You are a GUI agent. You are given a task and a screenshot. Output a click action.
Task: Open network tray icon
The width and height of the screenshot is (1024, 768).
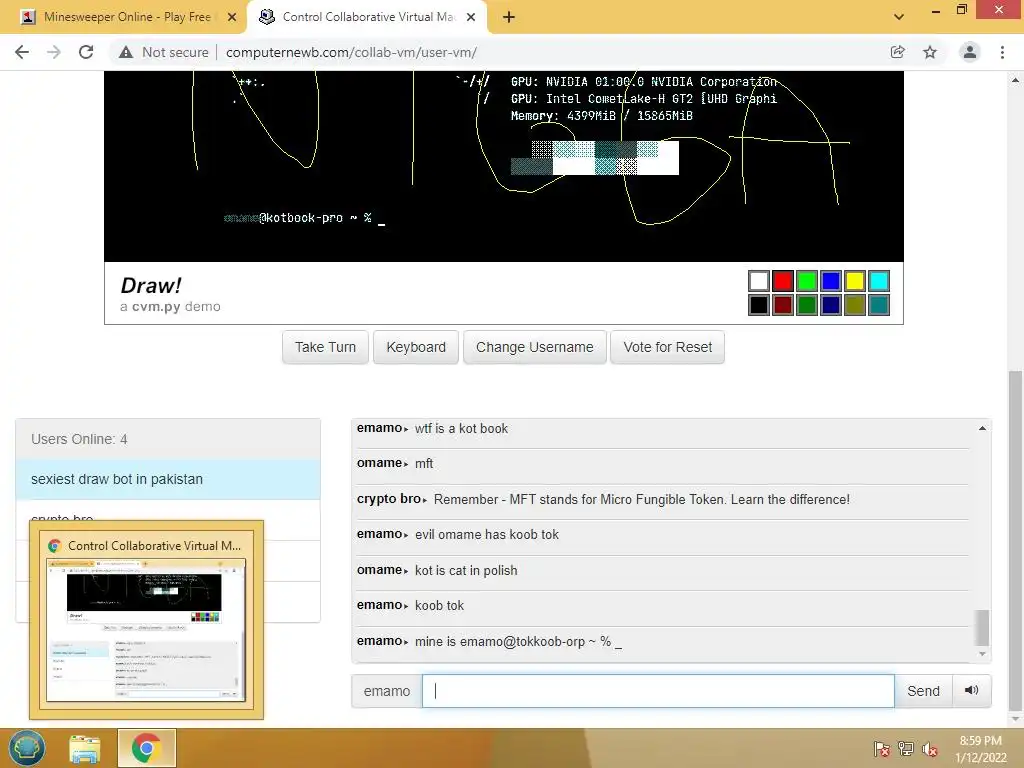coord(906,749)
